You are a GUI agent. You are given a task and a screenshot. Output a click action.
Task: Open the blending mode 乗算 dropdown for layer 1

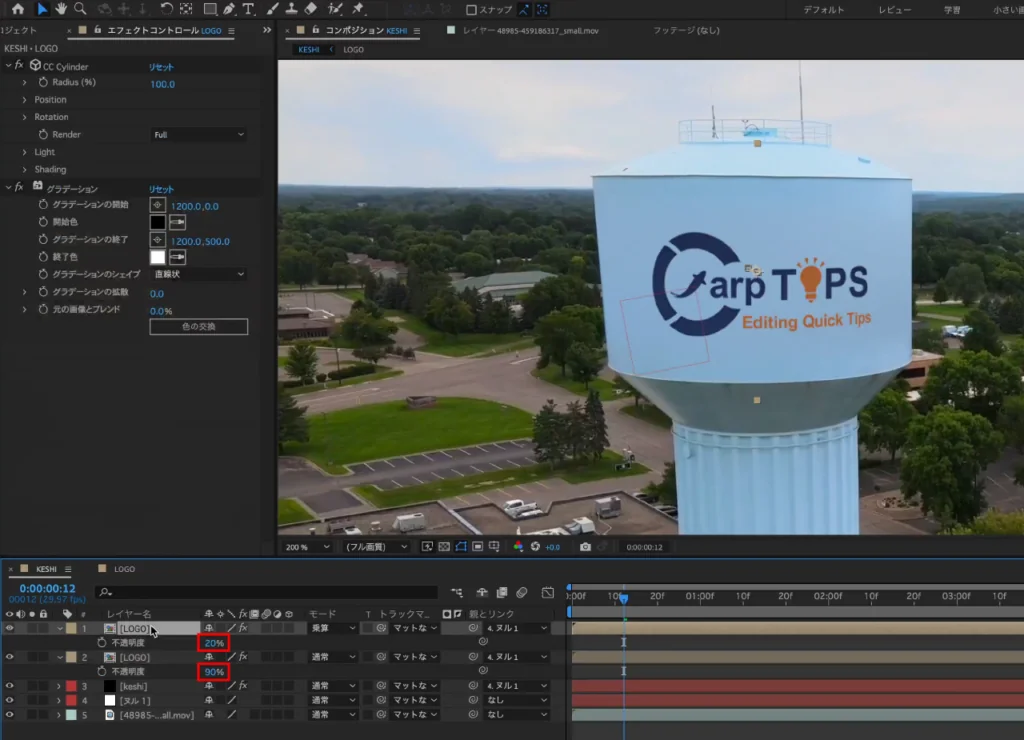(x=333, y=628)
